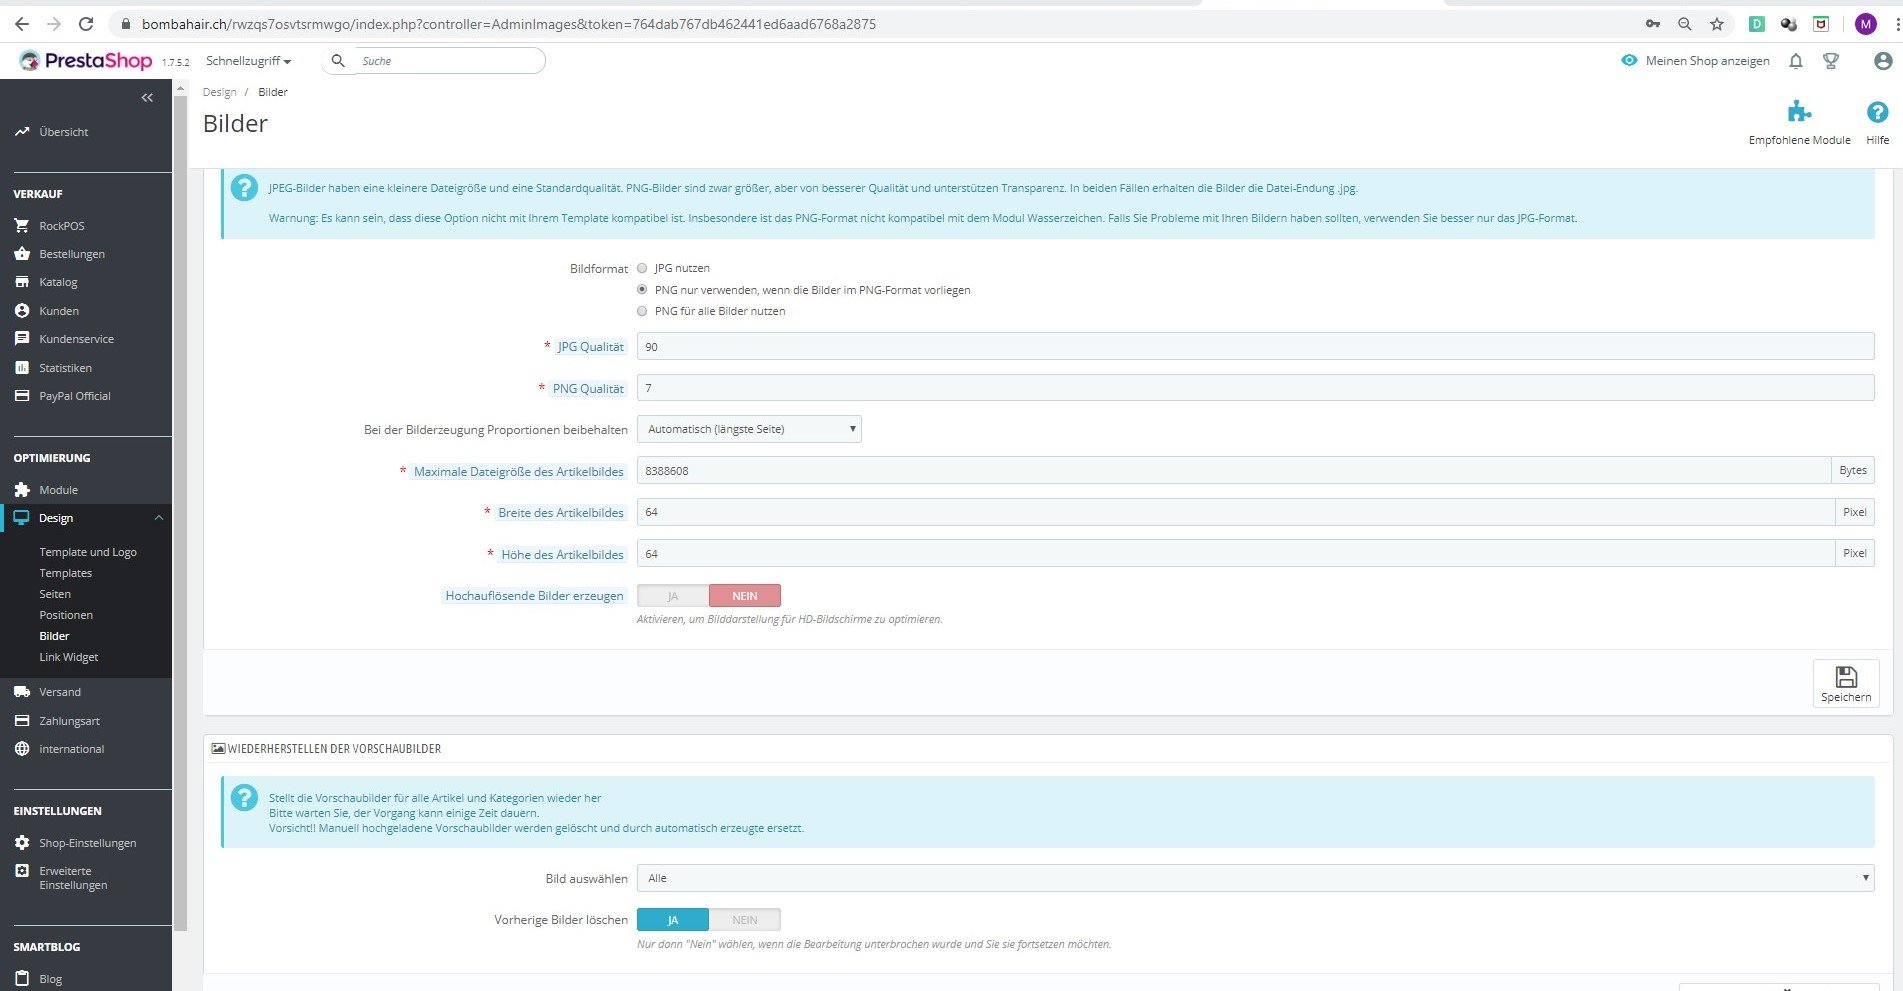Screen dimensions: 1903x991
Task: Select the 'JPG nutzen' radio button
Action: (642, 268)
